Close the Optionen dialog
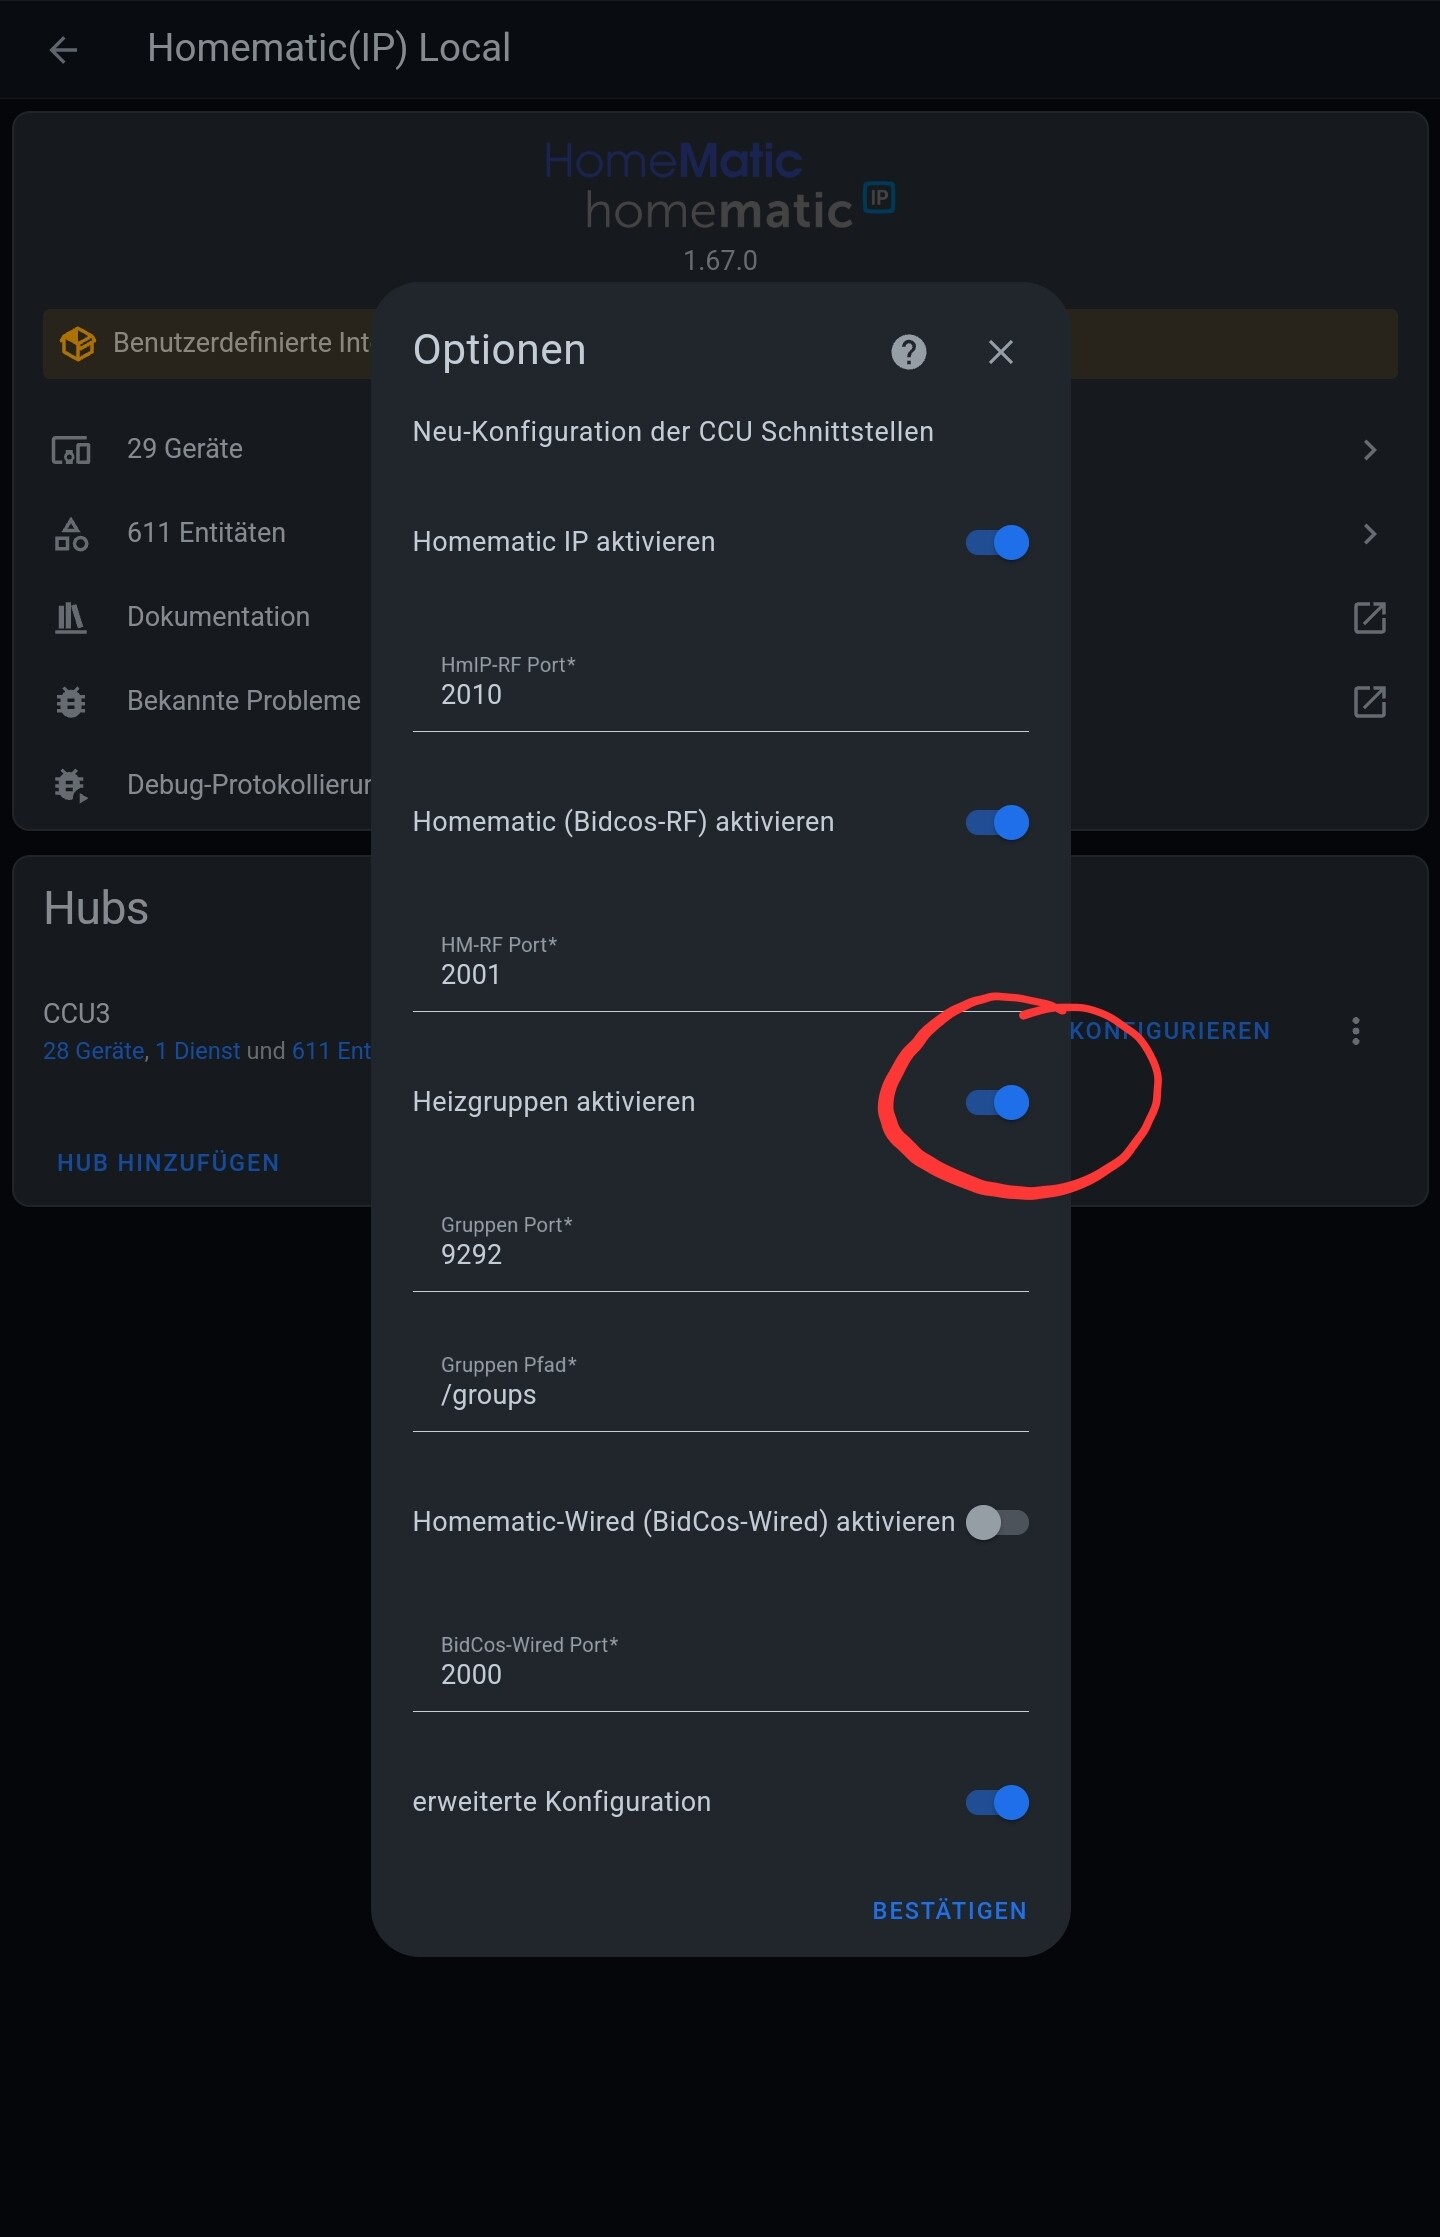The width and height of the screenshot is (1440, 2237). tap(1000, 352)
